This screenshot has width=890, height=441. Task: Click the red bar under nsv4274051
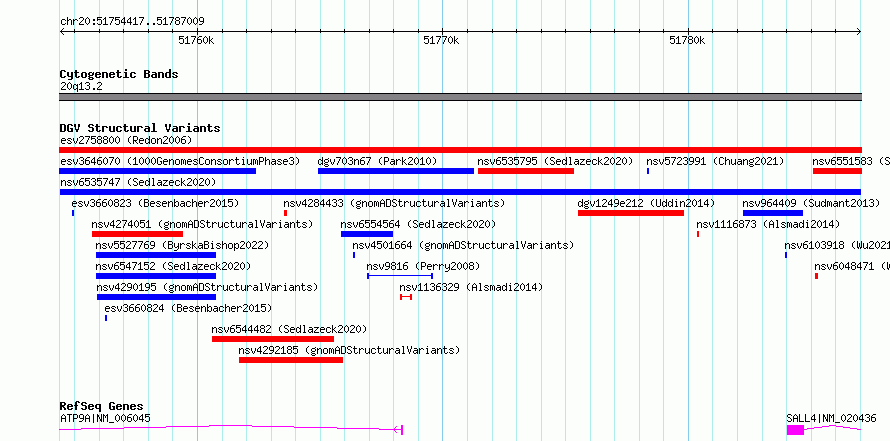coord(137,234)
